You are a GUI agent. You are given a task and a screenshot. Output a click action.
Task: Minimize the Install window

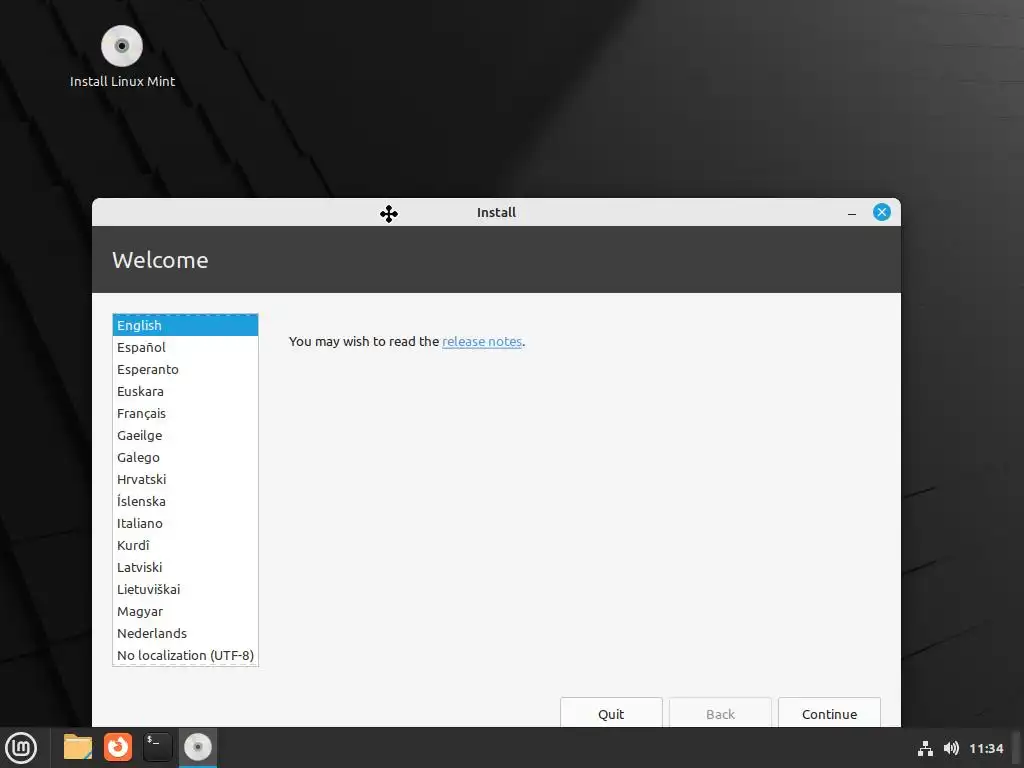pyautogui.click(x=852, y=213)
